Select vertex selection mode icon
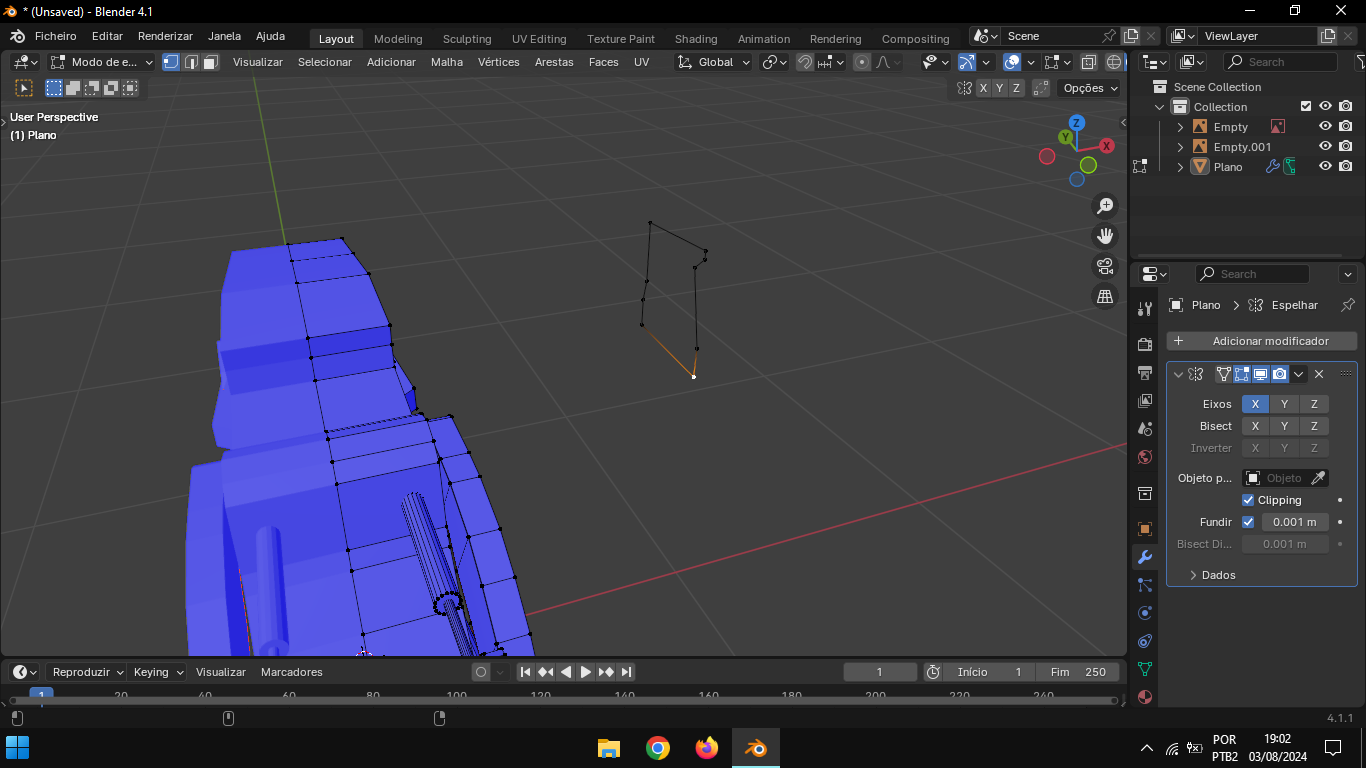 (x=171, y=62)
